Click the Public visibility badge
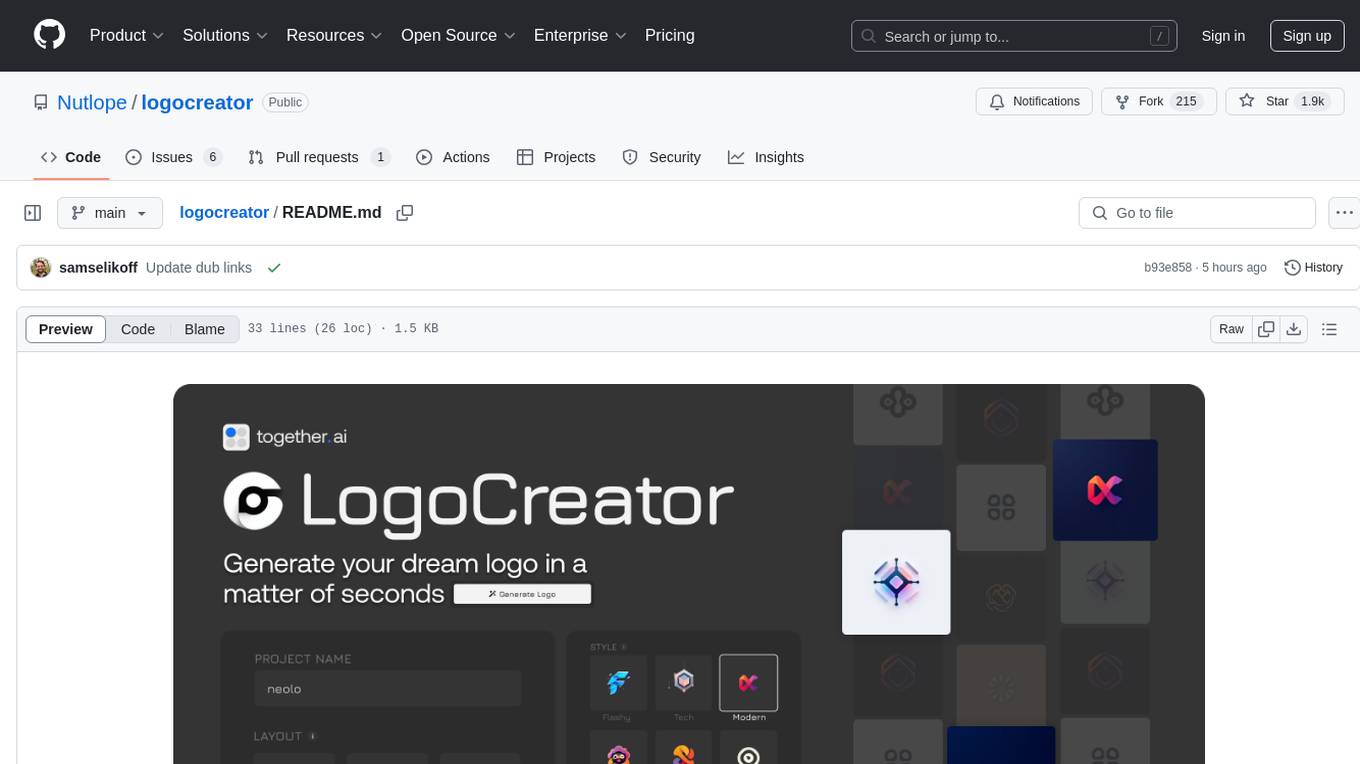 [x=285, y=102]
